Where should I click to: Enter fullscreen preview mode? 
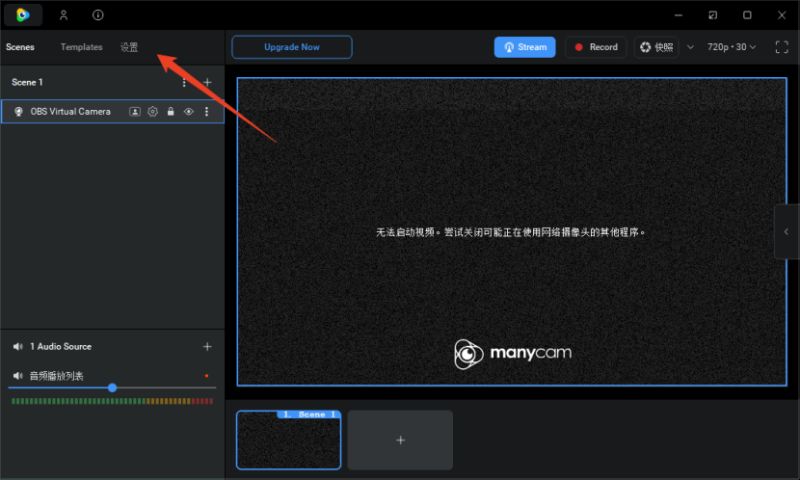pyautogui.click(x=782, y=47)
